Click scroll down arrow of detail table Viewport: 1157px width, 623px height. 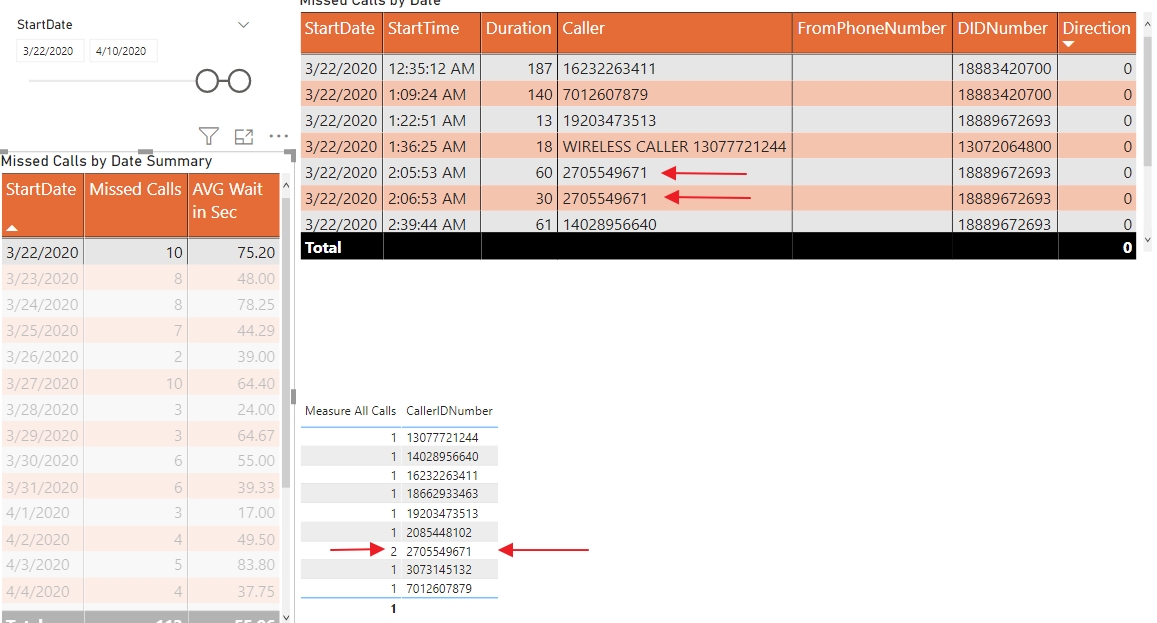pyautogui.click(x=1147, y=240)
